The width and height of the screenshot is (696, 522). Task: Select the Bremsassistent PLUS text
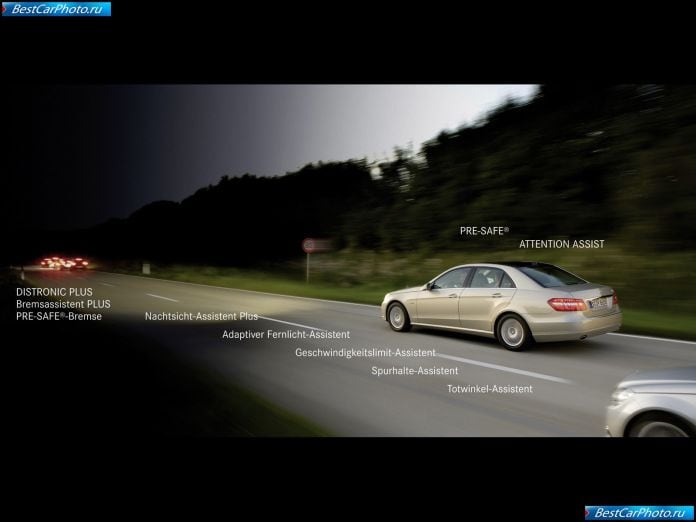pyautogui.click(x=63, y=304)
